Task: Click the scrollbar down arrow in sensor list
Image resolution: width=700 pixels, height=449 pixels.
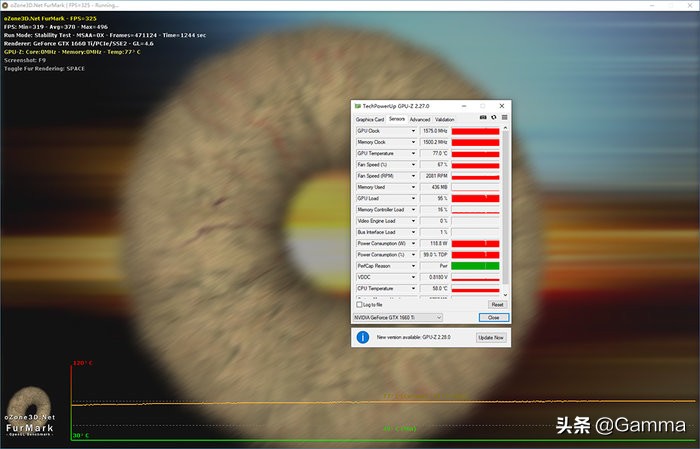Action: 505,295
